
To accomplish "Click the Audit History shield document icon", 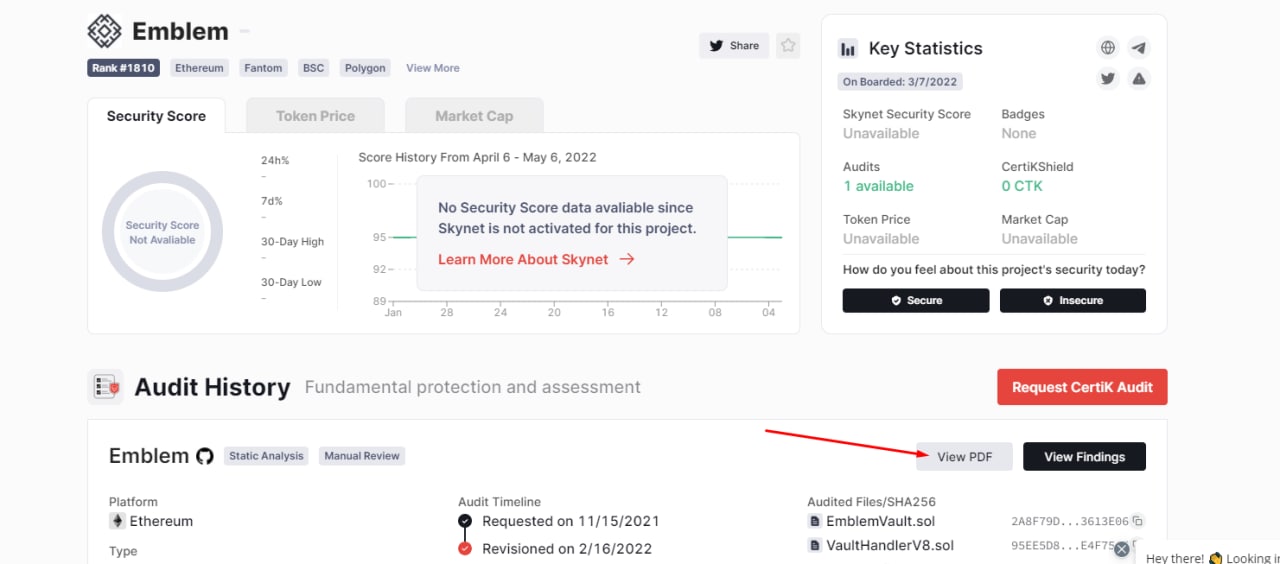I will click(105, 387).
